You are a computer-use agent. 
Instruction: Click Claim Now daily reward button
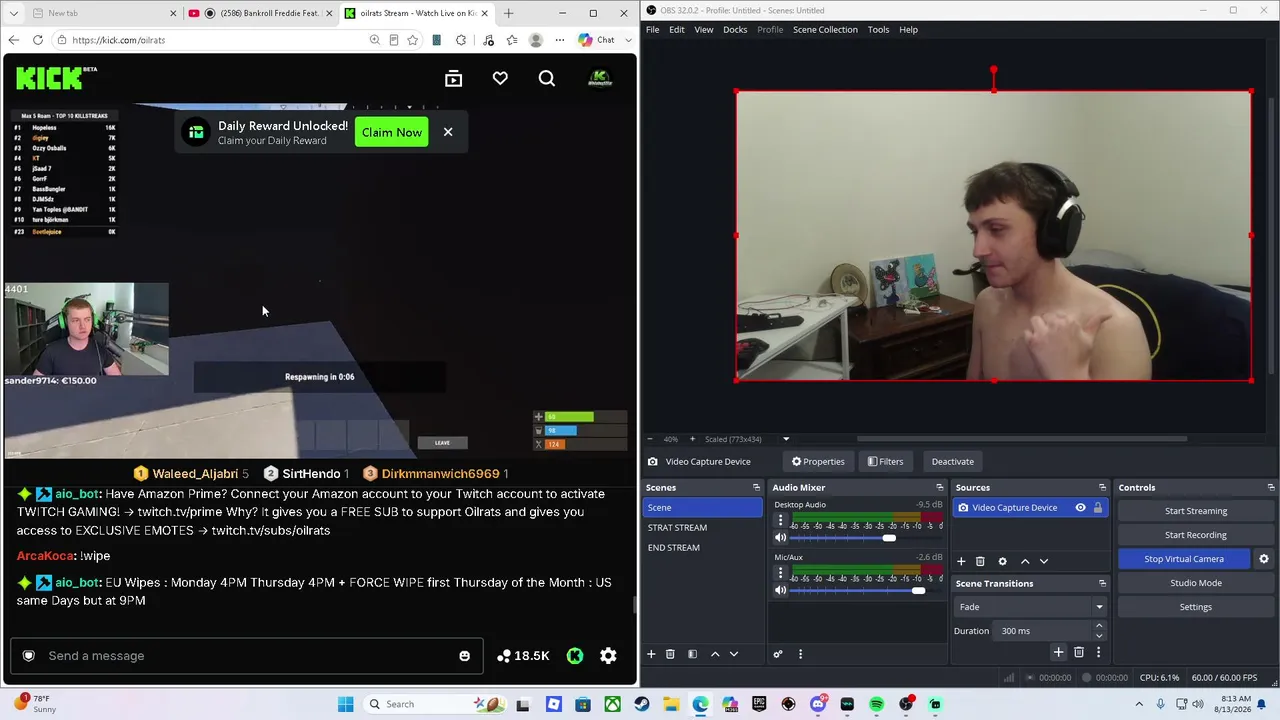392,133
